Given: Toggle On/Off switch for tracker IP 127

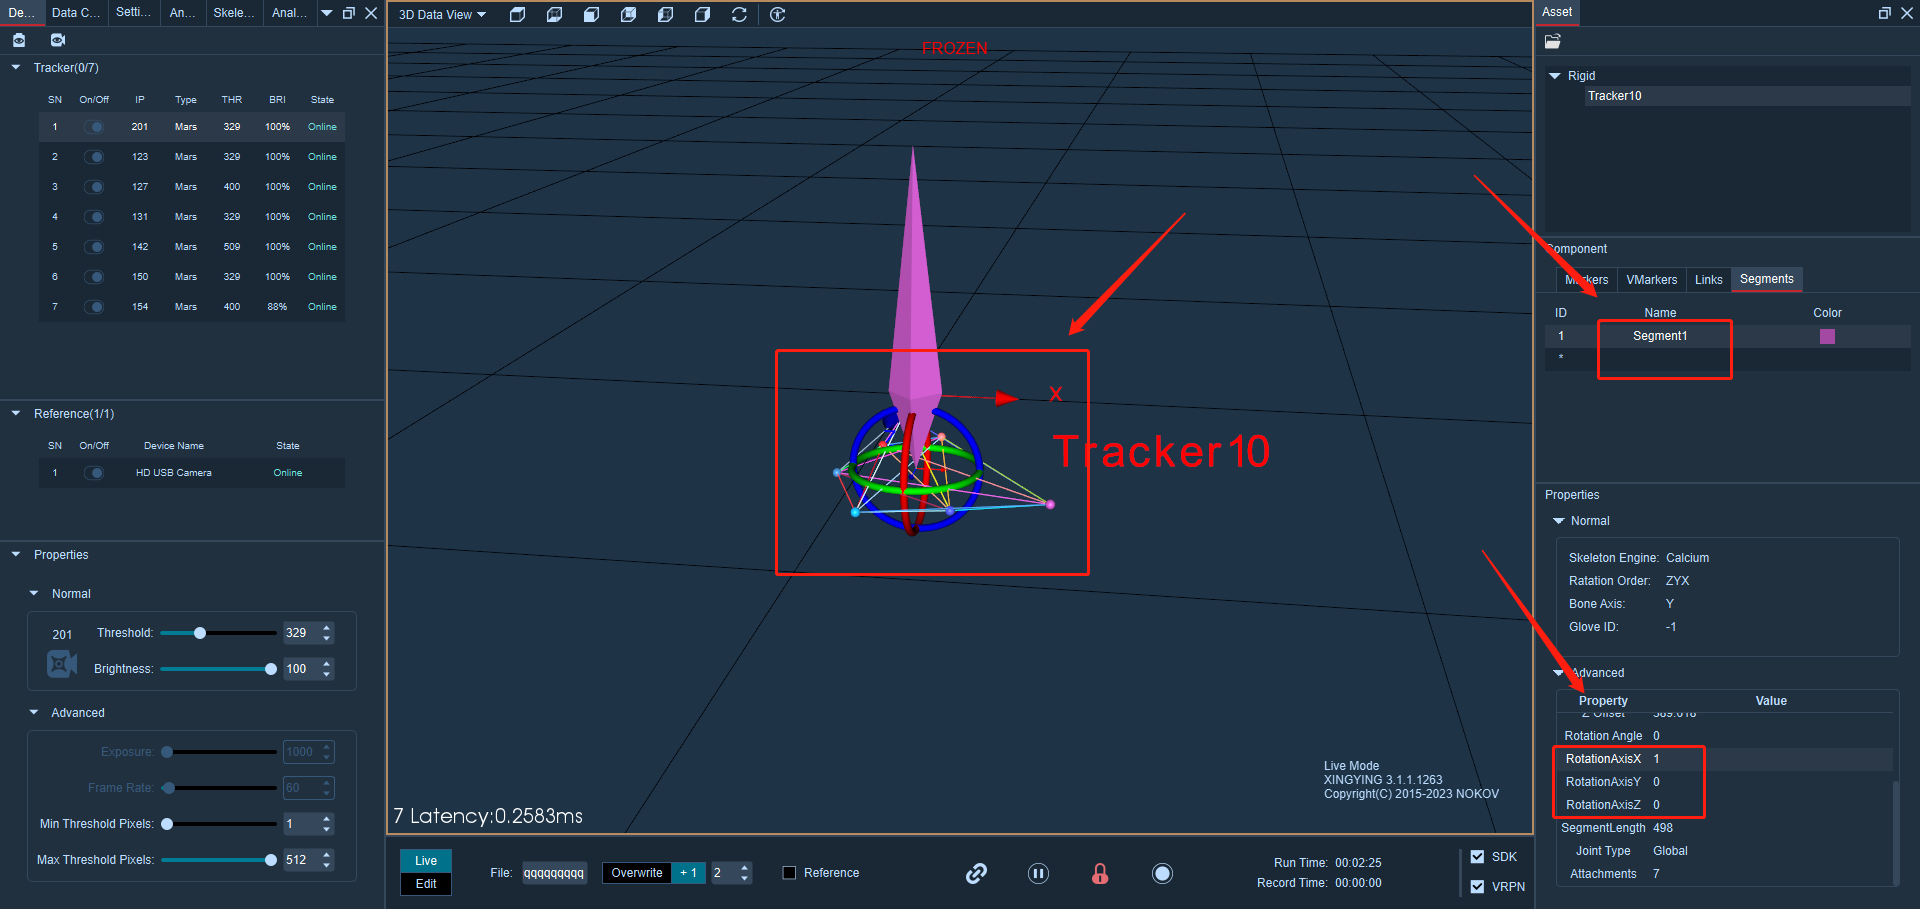Looking at the screenshot, I should (x=94, y=187).
